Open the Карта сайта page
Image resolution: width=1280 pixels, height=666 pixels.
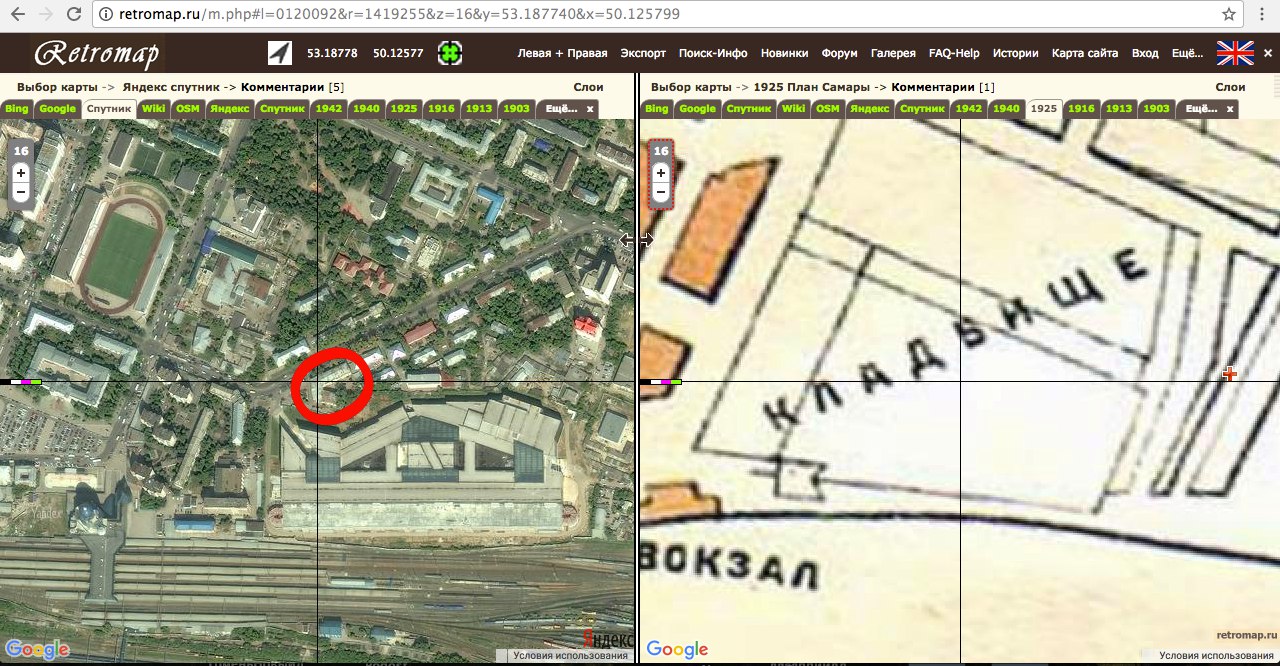1085,53
